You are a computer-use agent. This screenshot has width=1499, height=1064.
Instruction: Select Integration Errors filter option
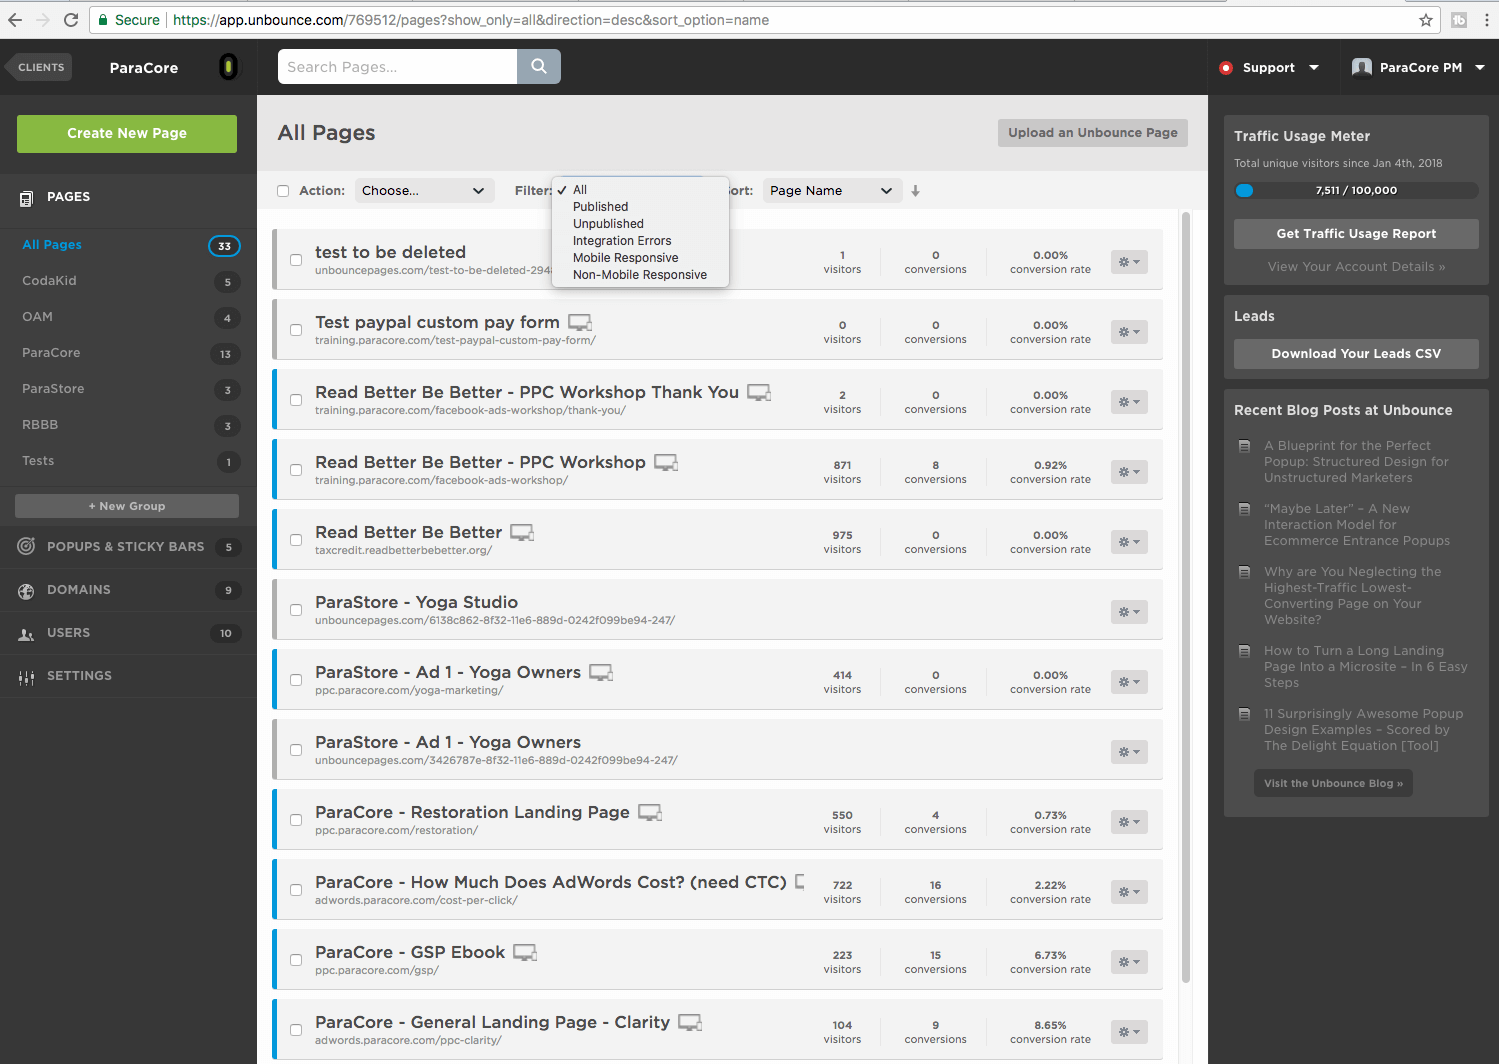point(622,241)
